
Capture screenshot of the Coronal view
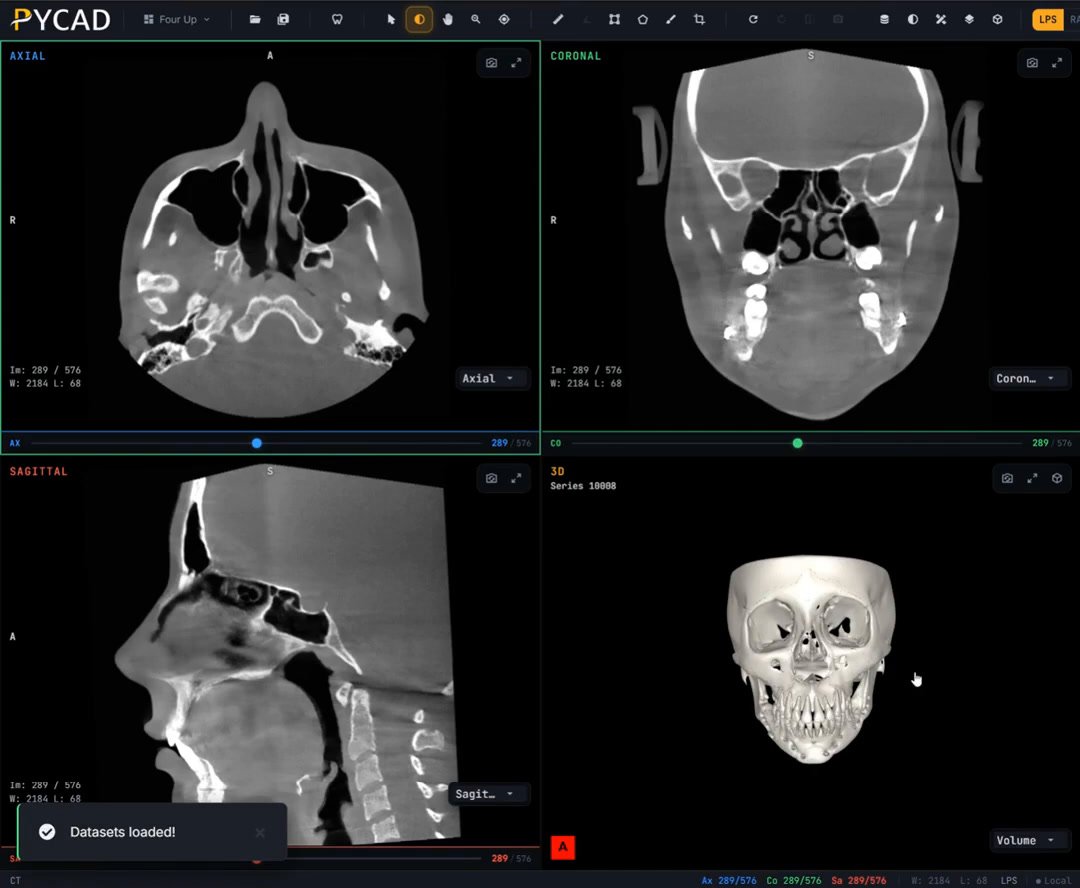(x=1032, y=63)
